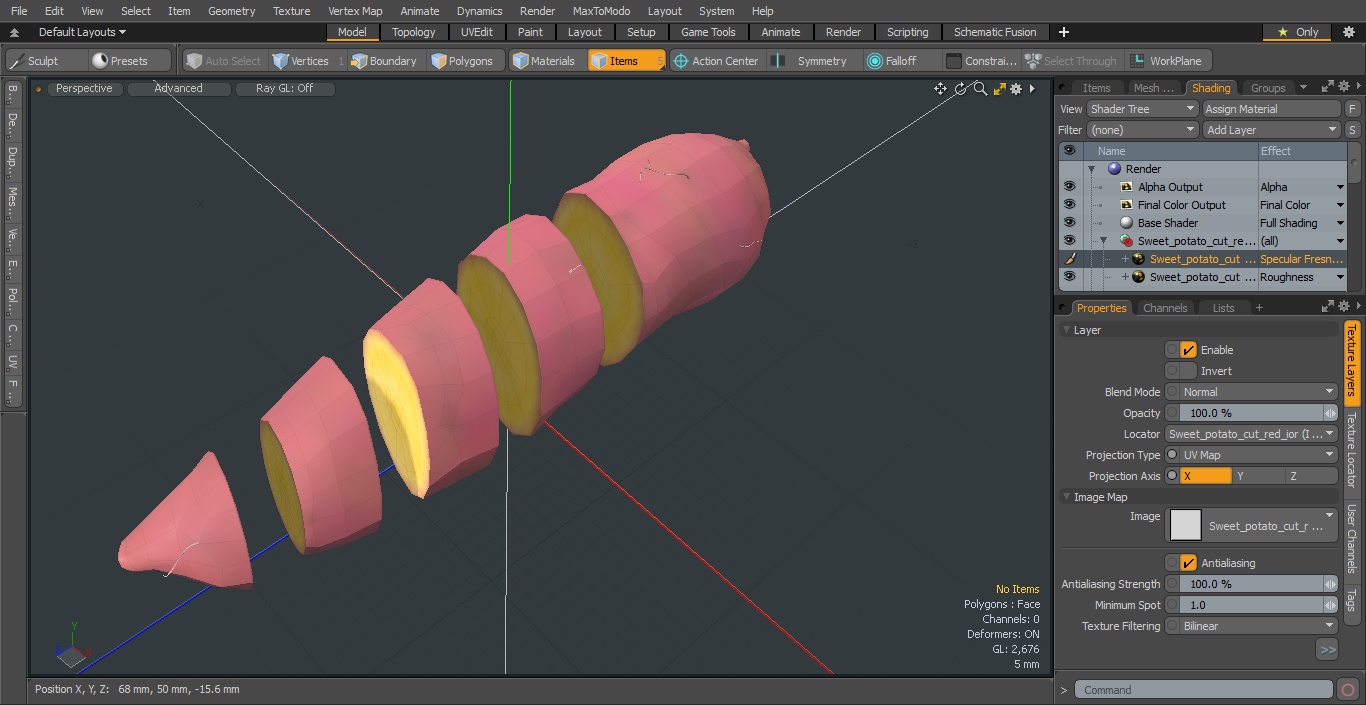The image size is (1366, 705).
Task: Switch to the Topology layout tab
Action: pyautogui.click(x=413, y=32)
